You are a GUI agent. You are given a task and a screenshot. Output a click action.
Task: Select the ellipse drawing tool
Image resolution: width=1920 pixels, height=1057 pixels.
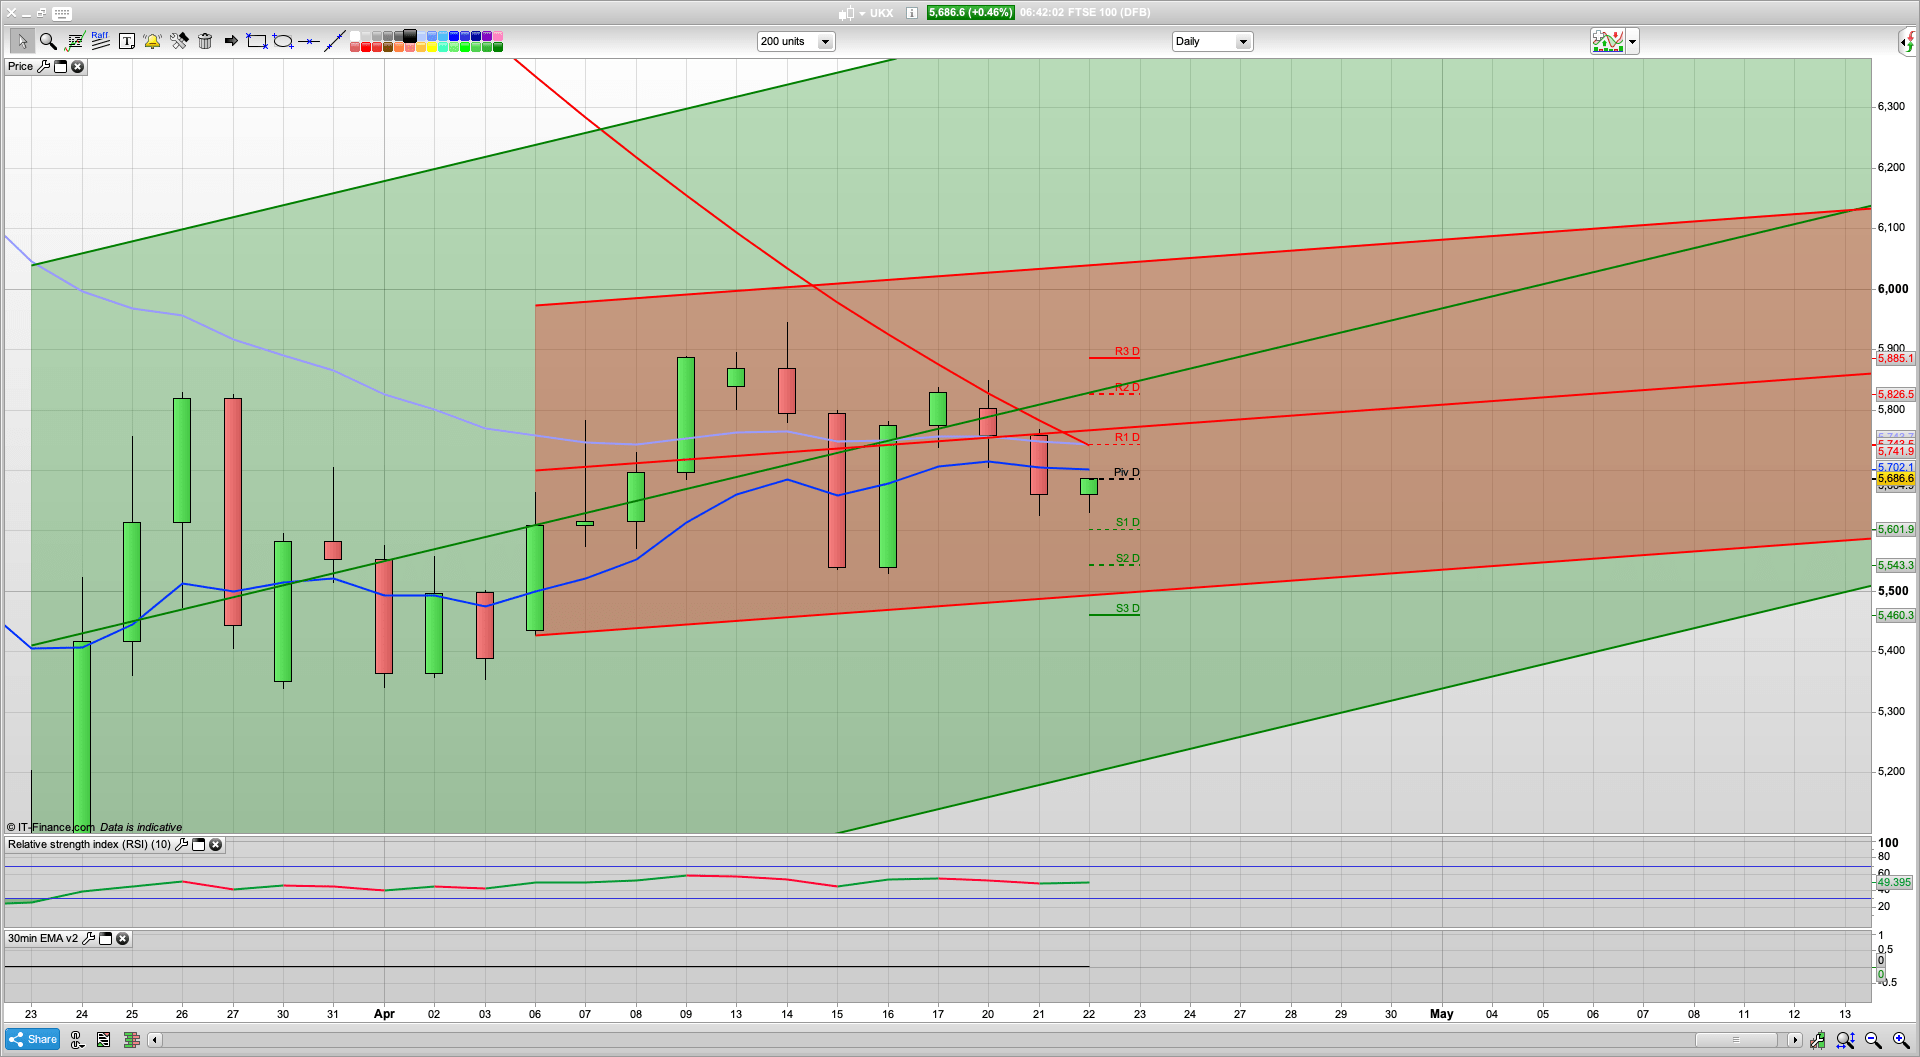click(x=283, y=41)
